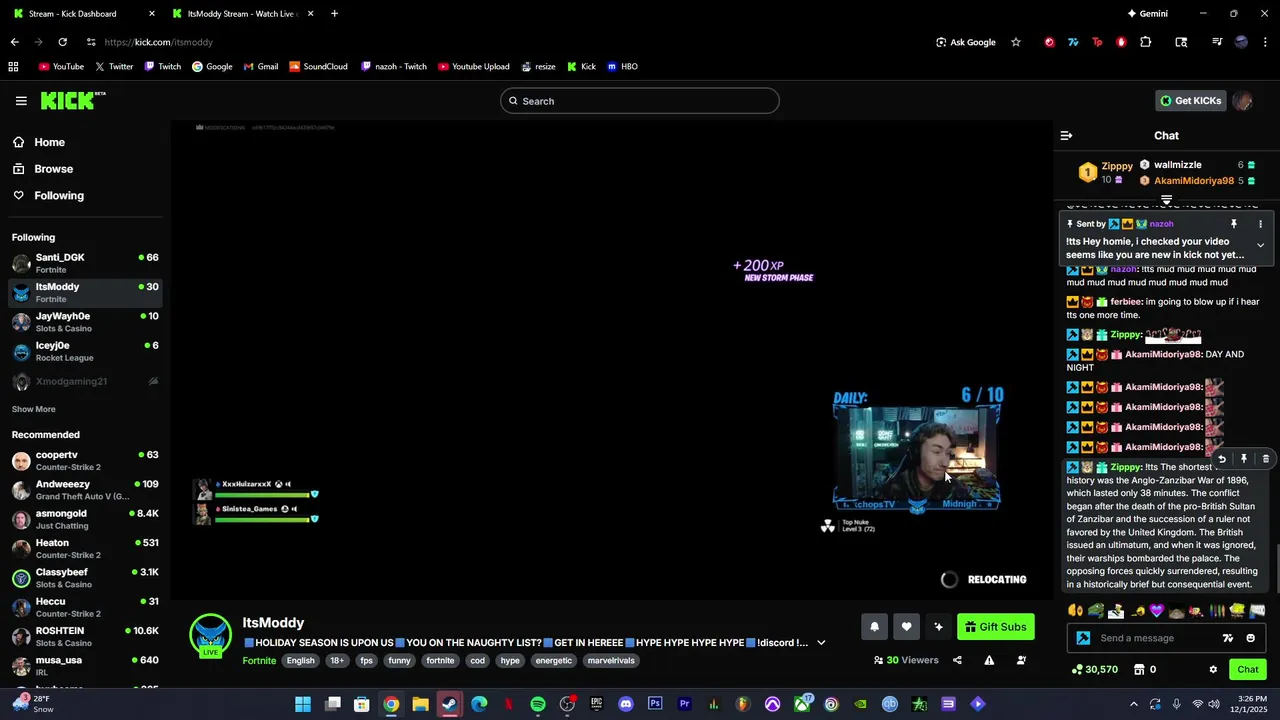The height and width of the screenshot is (720, 1280).
Task: Click the Pepe frog quick emote
Action: click(x=1096, y=610)
